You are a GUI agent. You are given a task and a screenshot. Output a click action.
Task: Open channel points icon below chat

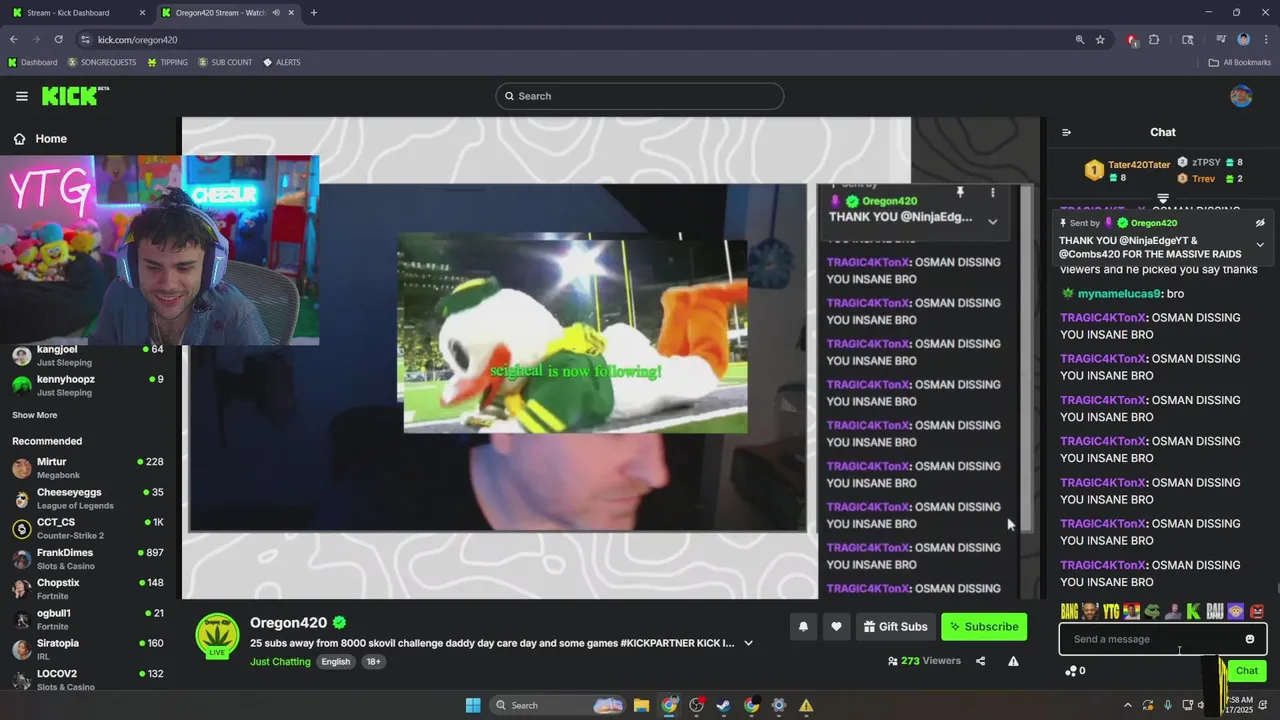click(1071, 671)
